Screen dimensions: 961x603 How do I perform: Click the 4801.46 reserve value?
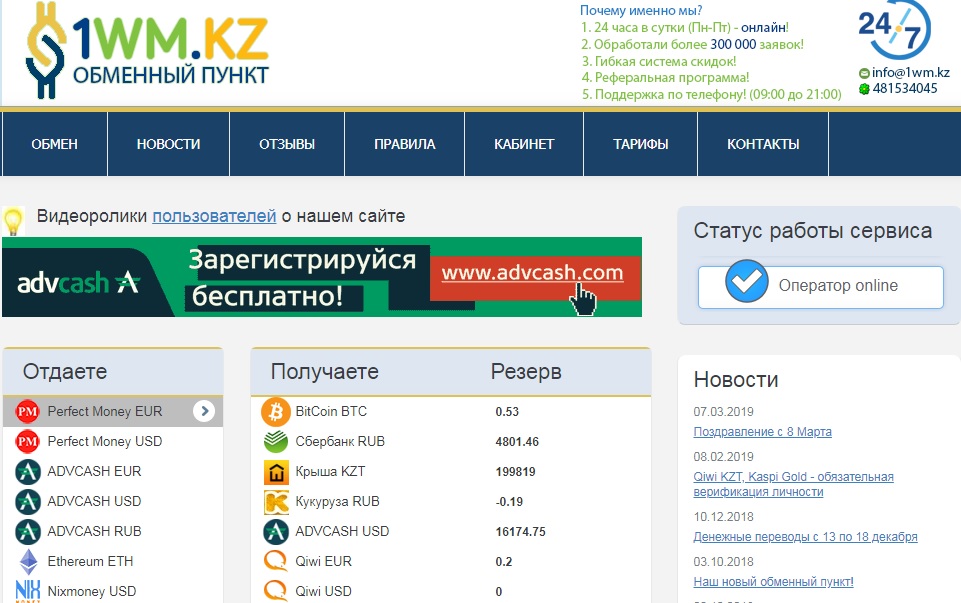click(x=517, y=442)
